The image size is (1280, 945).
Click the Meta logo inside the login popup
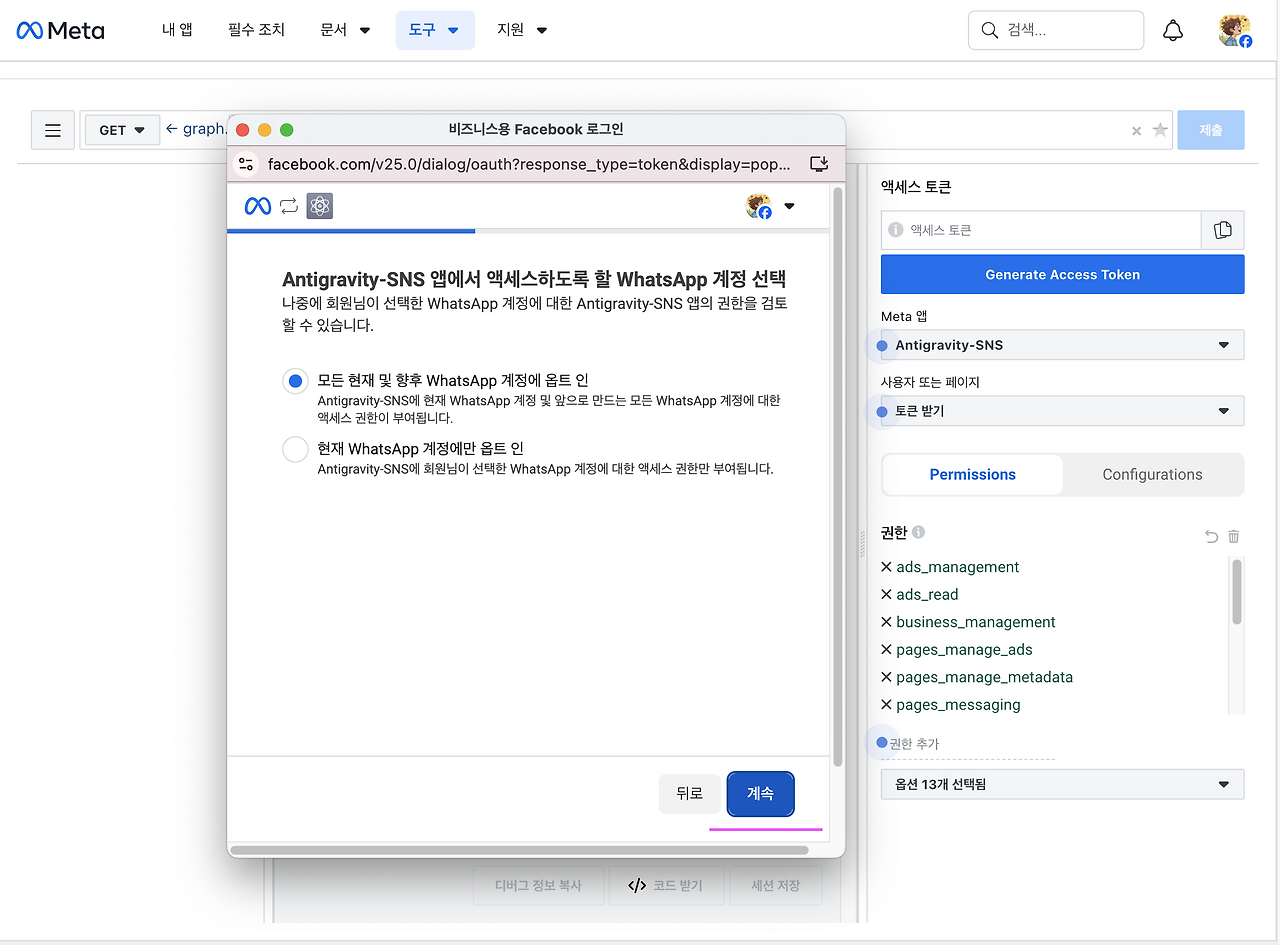tap(258, 206)
